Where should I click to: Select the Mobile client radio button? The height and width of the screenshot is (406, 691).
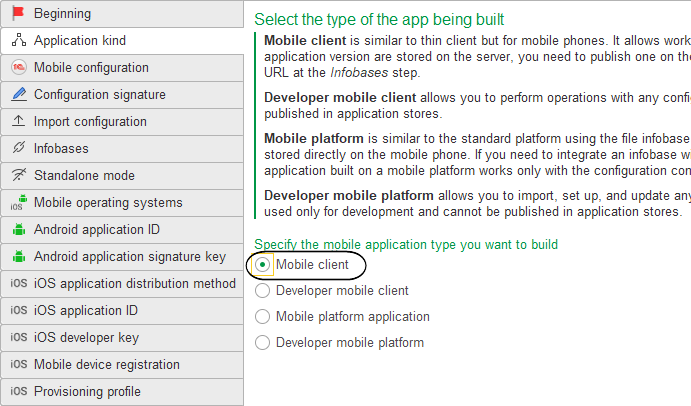pos(263,265)
